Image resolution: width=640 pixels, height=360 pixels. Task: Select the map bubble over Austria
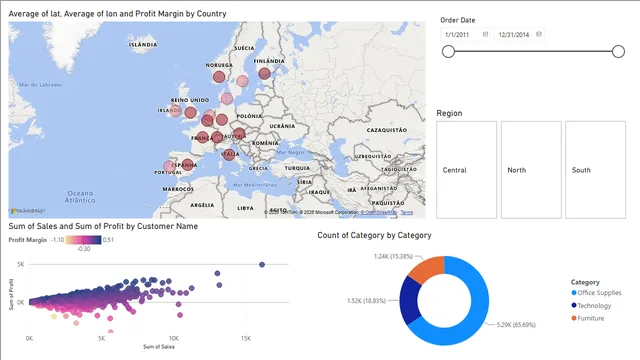click(240, 133)
